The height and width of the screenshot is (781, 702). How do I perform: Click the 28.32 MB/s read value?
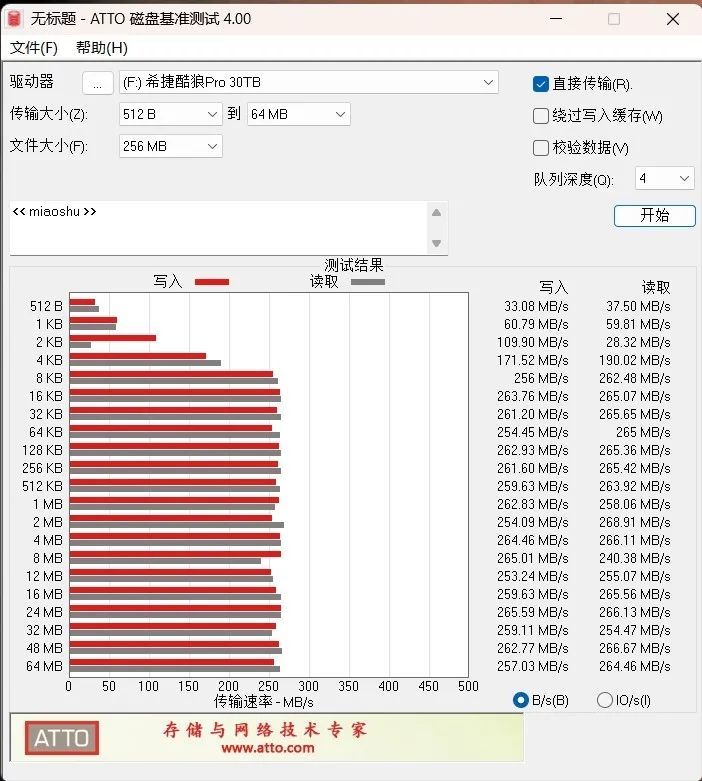pos(638,342)
